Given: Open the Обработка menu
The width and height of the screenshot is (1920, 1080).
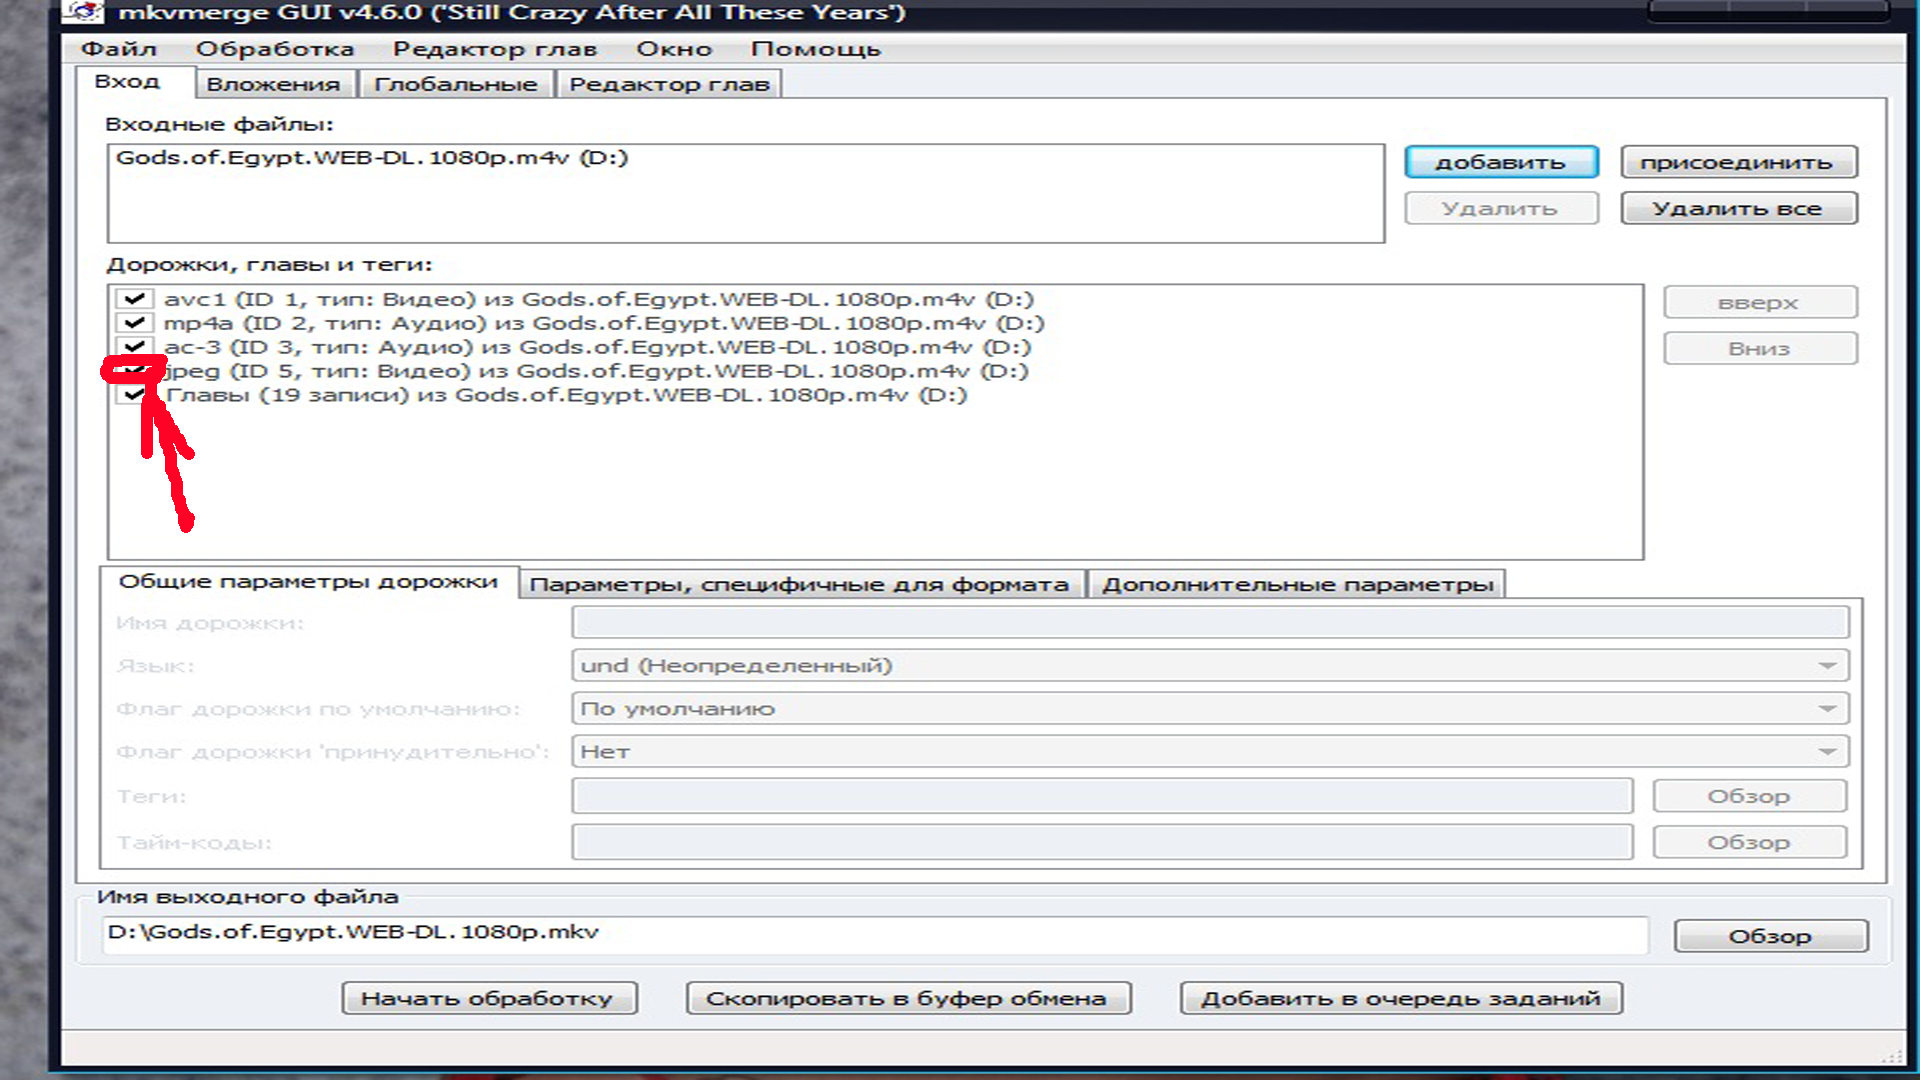Looking at the screenshot, I should click(x=274, y=49).
